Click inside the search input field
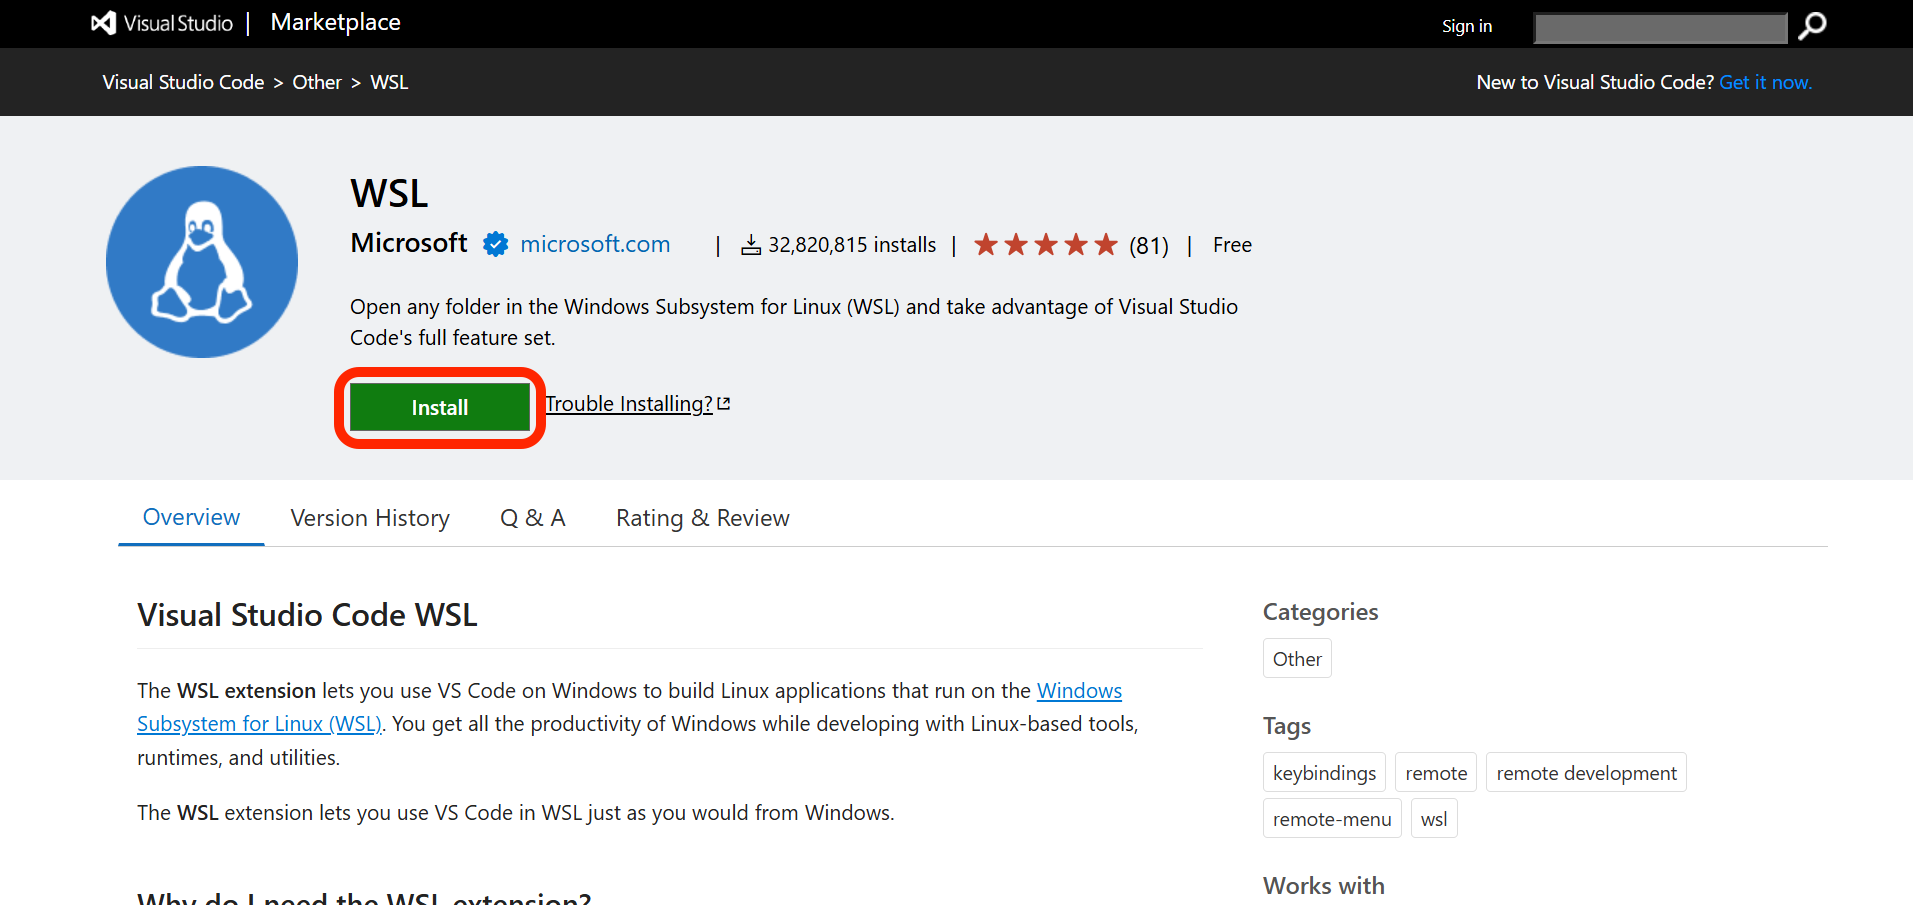 pyautogui.click(x=1658, y=27)
